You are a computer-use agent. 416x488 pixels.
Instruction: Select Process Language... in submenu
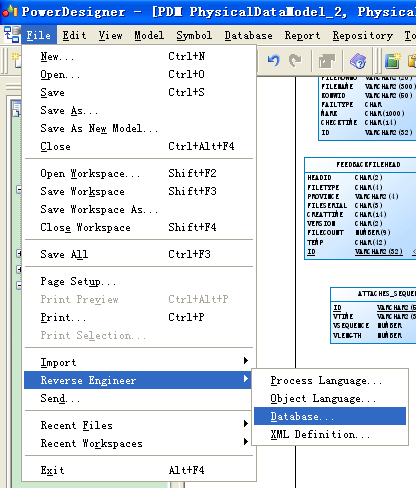coord(330,380)
